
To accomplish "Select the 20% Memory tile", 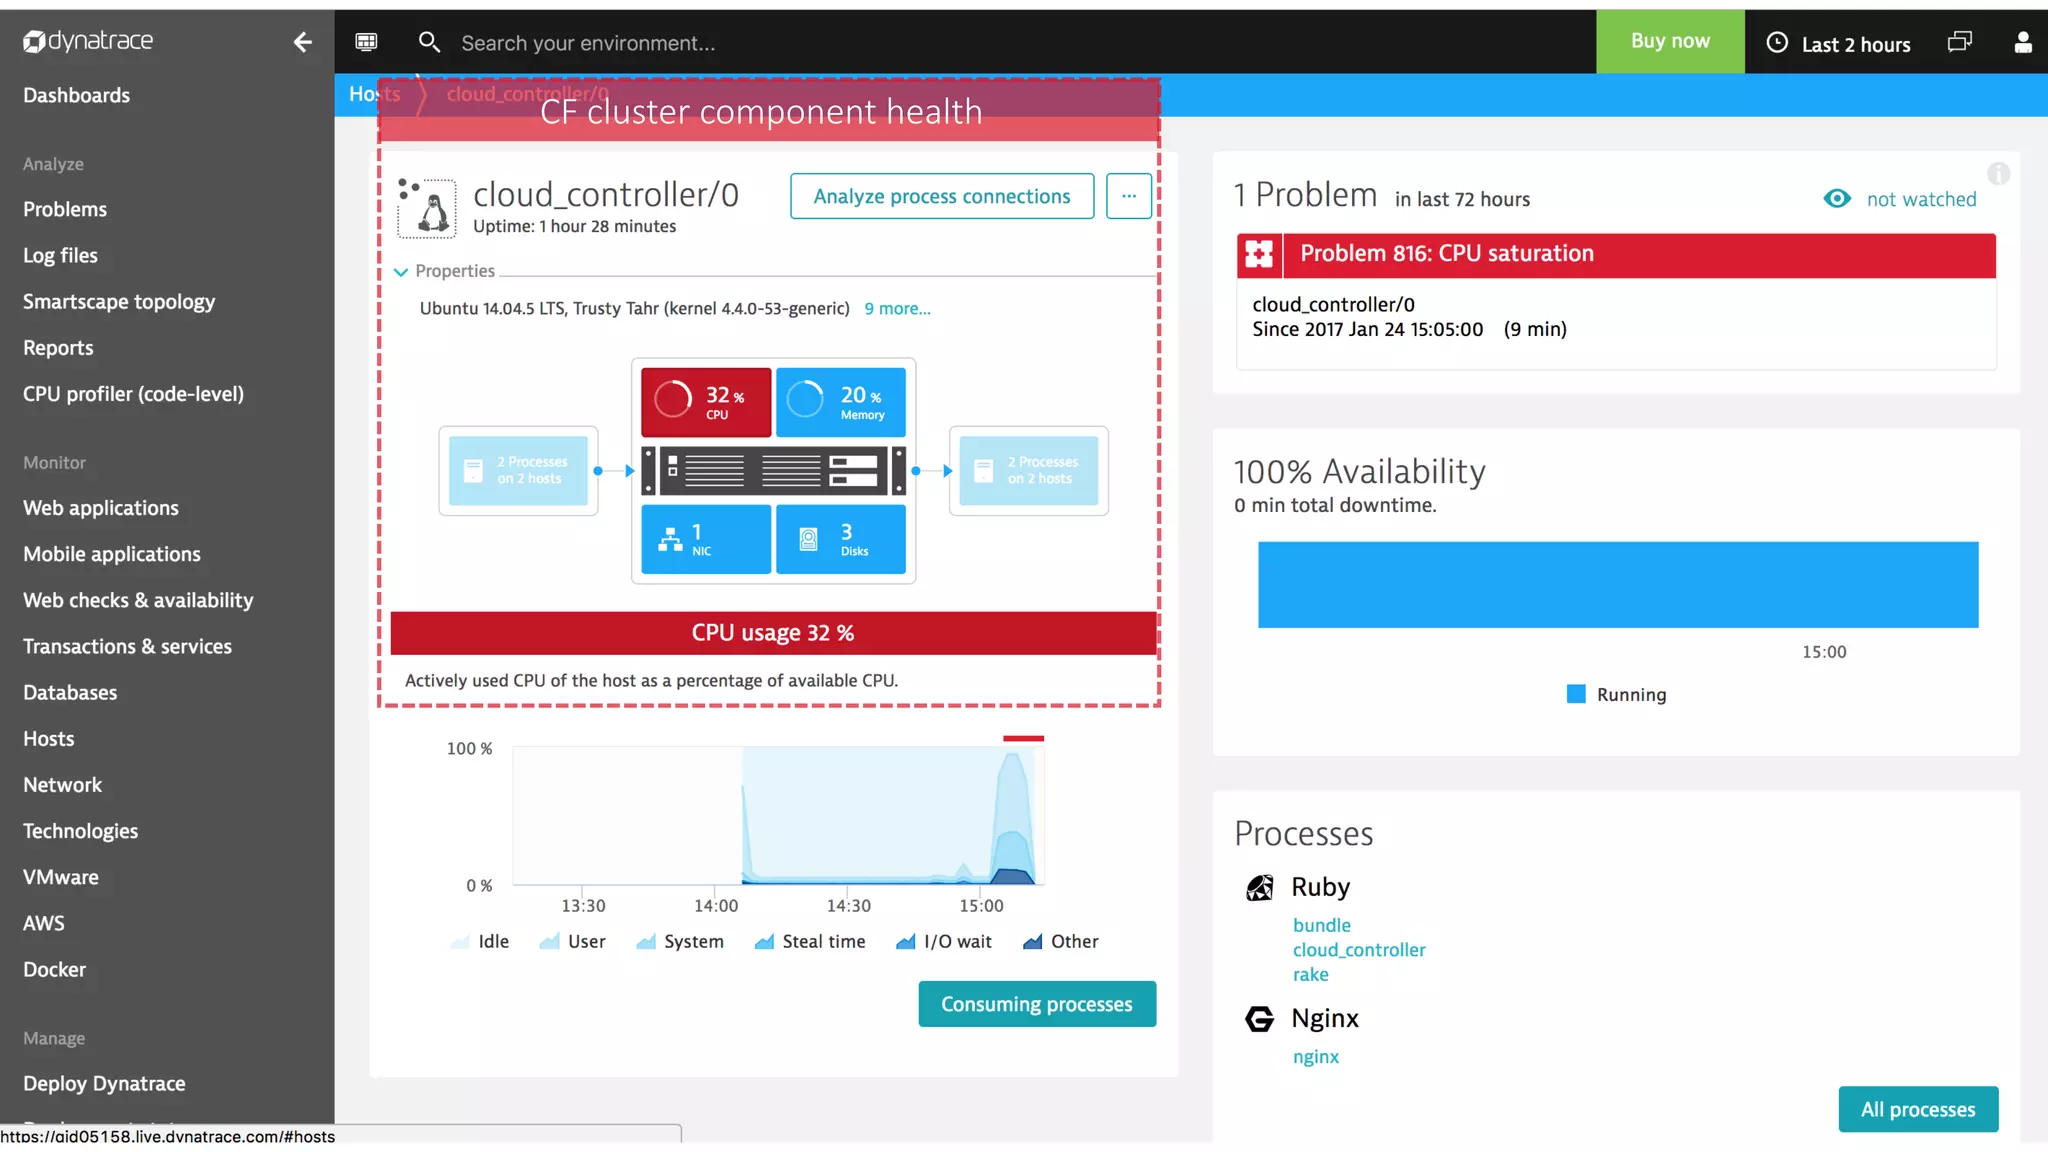I will pos(841,402).
